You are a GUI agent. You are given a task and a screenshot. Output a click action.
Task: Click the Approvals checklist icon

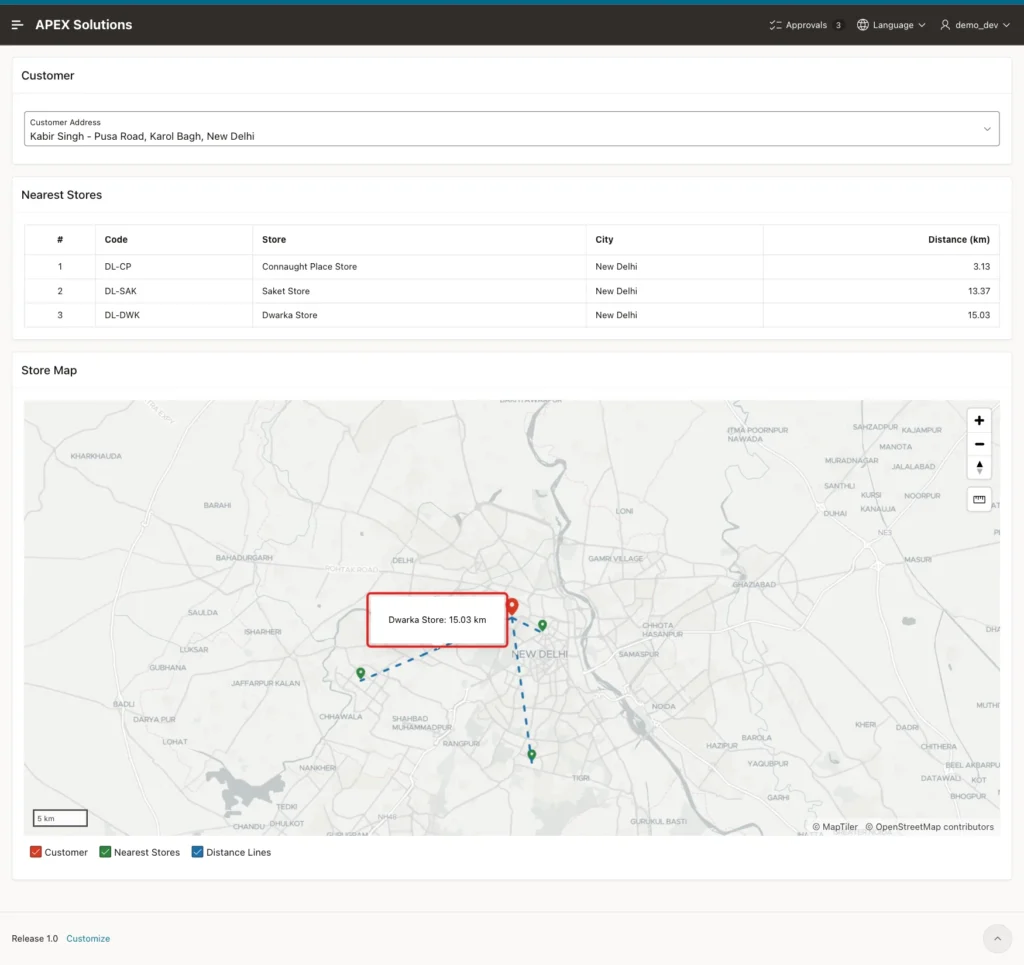click(x=775, y=25)
